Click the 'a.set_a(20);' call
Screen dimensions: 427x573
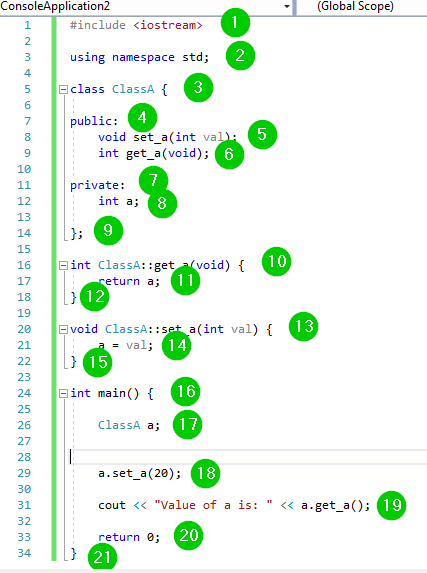tap(140, 473)
